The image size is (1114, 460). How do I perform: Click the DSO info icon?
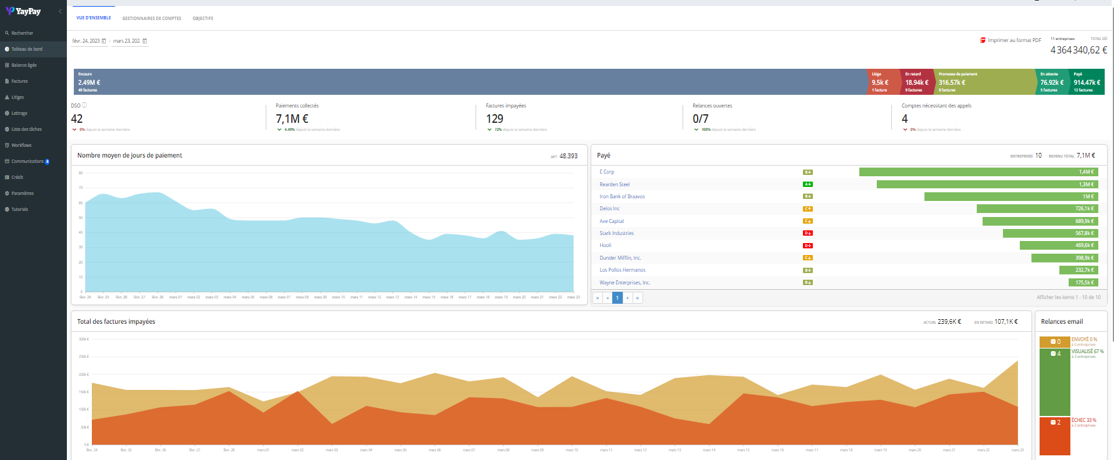[84, 105]
